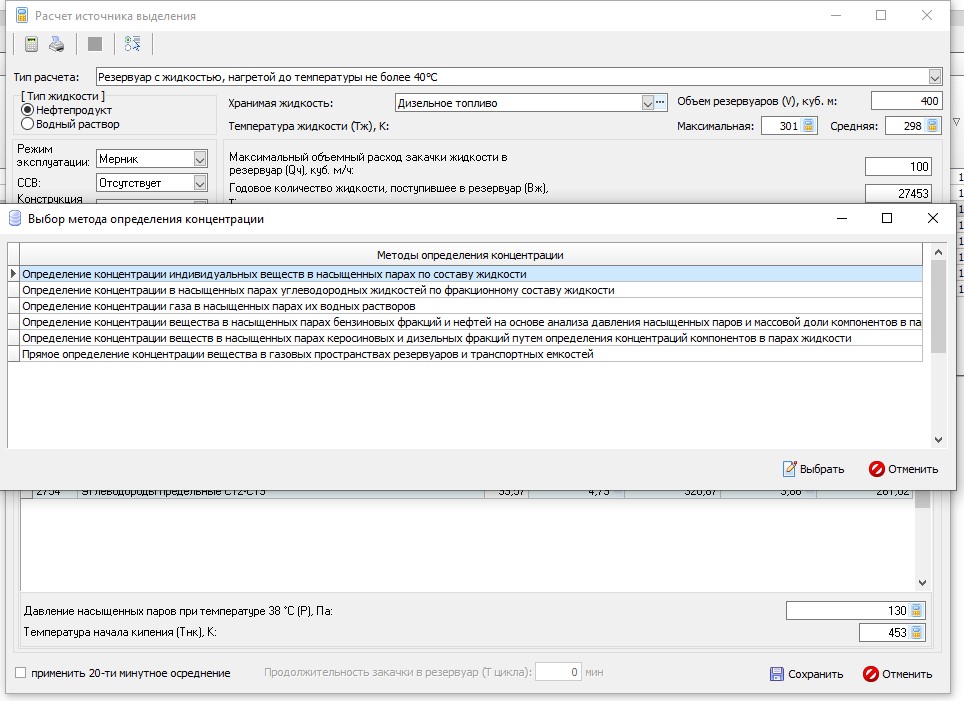
Task: Click the settings list toolbar icon
Action: pyautogui.click(x=133, y=44)
